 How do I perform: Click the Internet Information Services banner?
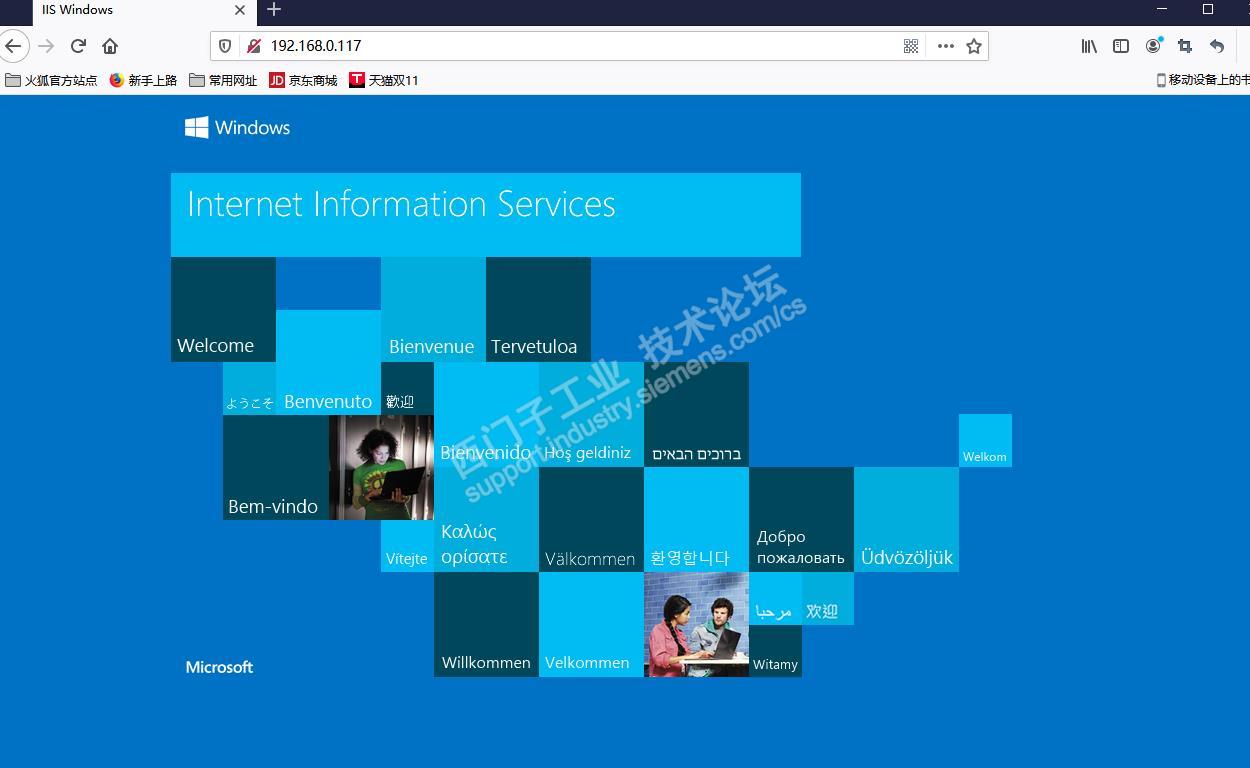(486, 215)
